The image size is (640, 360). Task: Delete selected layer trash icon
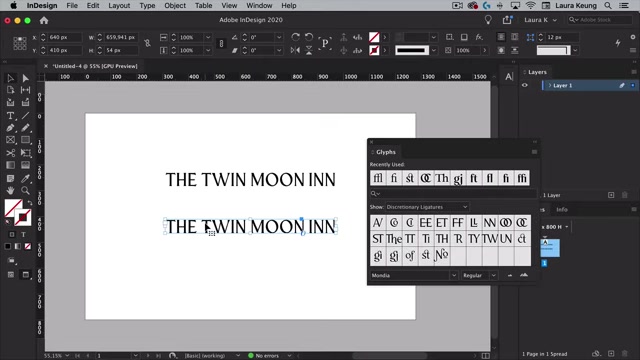(624, 195)
